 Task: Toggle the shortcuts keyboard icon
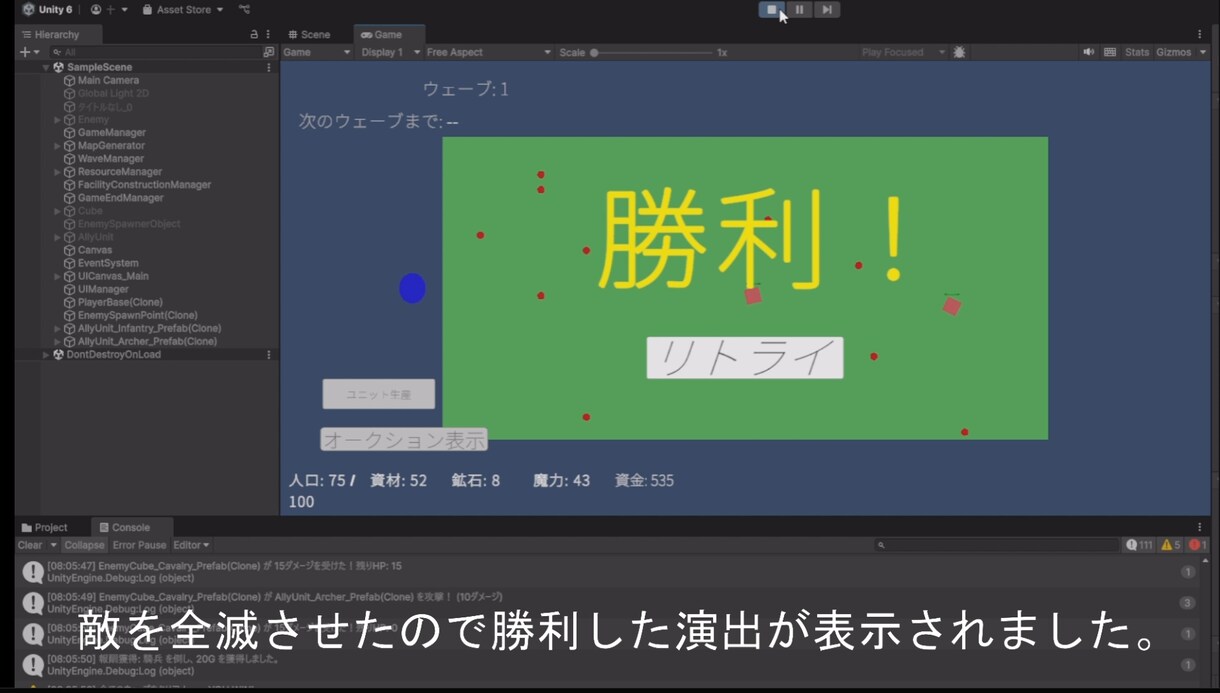coord(1110,52)
